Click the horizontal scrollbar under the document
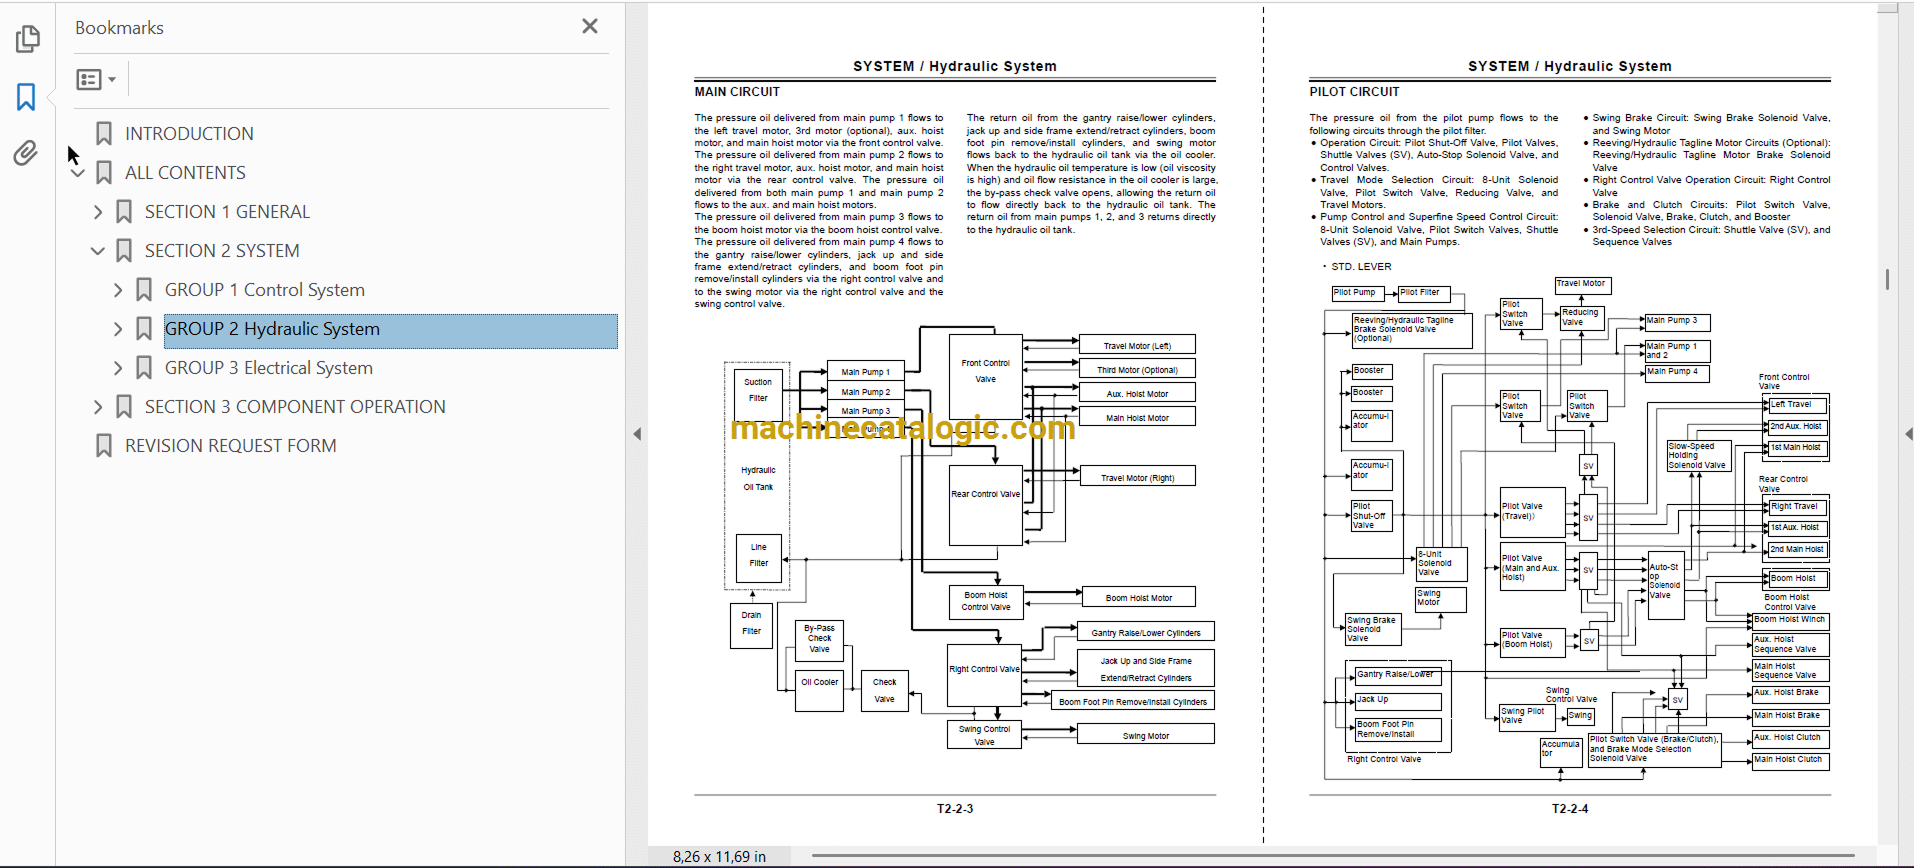The image size is (1914, 868). [1330, 856]
